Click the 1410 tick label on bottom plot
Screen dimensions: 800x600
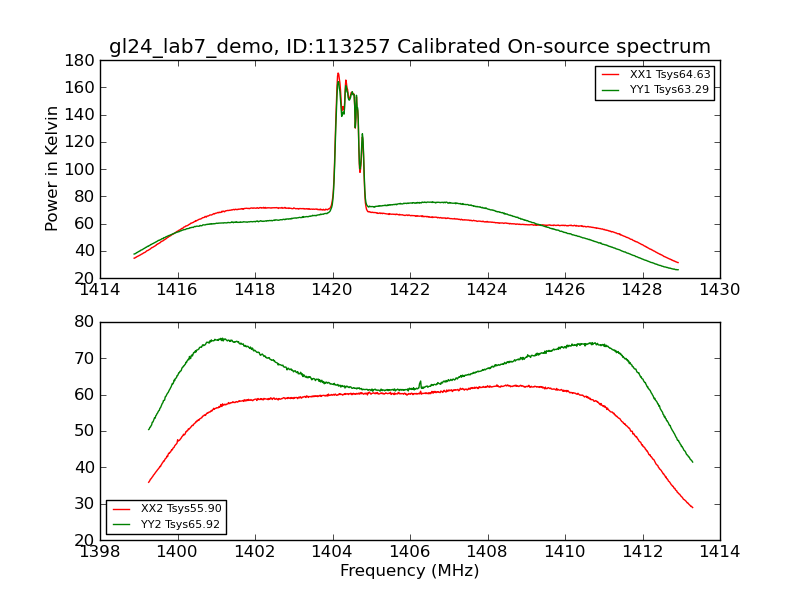(565, 552)
